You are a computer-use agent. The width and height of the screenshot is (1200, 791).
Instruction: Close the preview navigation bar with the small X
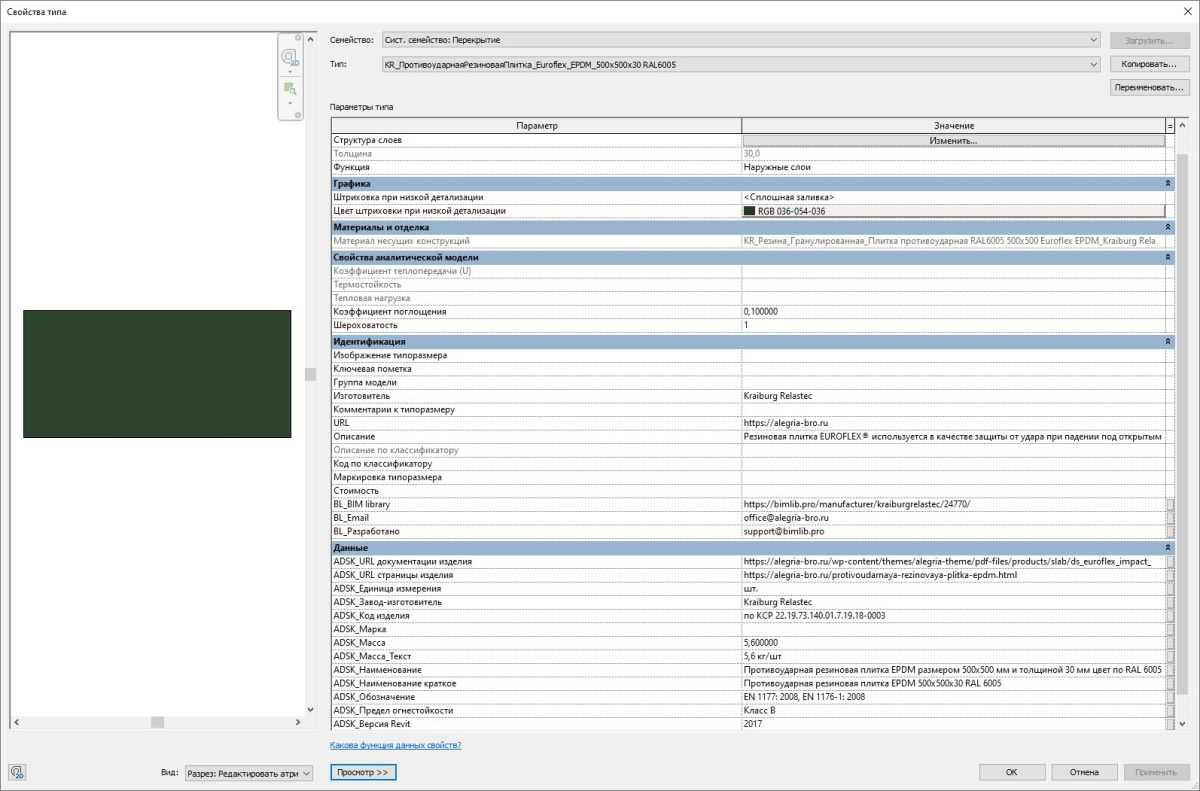[298, 39]
